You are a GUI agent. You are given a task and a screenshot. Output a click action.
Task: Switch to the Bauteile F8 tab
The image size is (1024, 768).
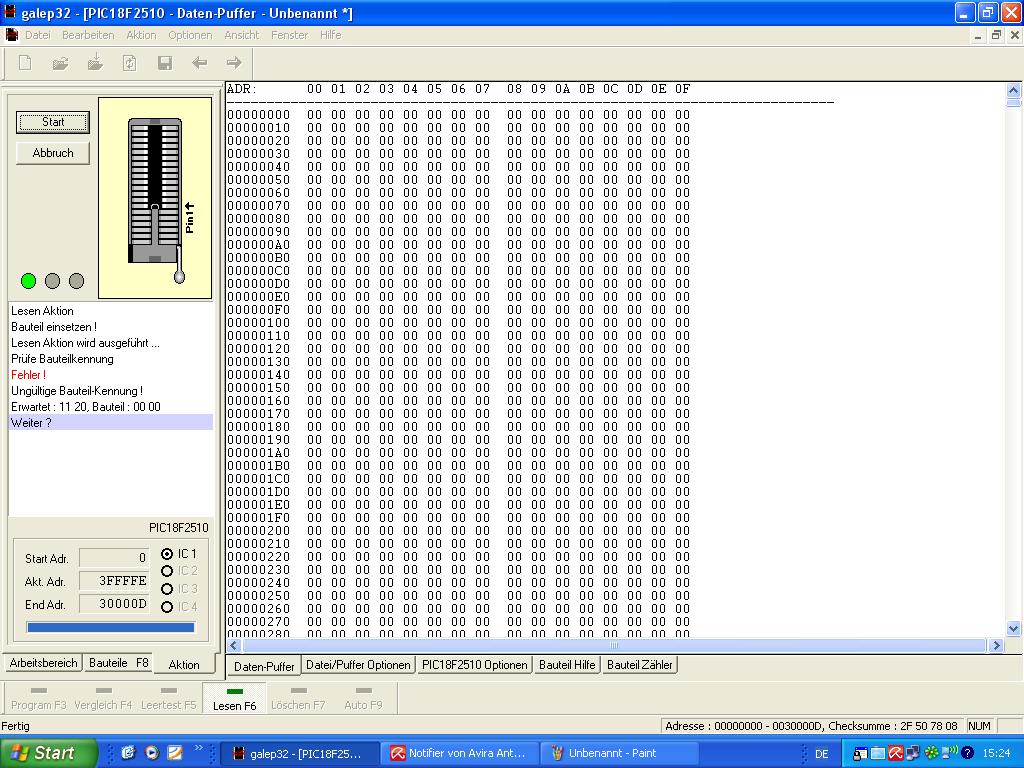click(119, 663)
